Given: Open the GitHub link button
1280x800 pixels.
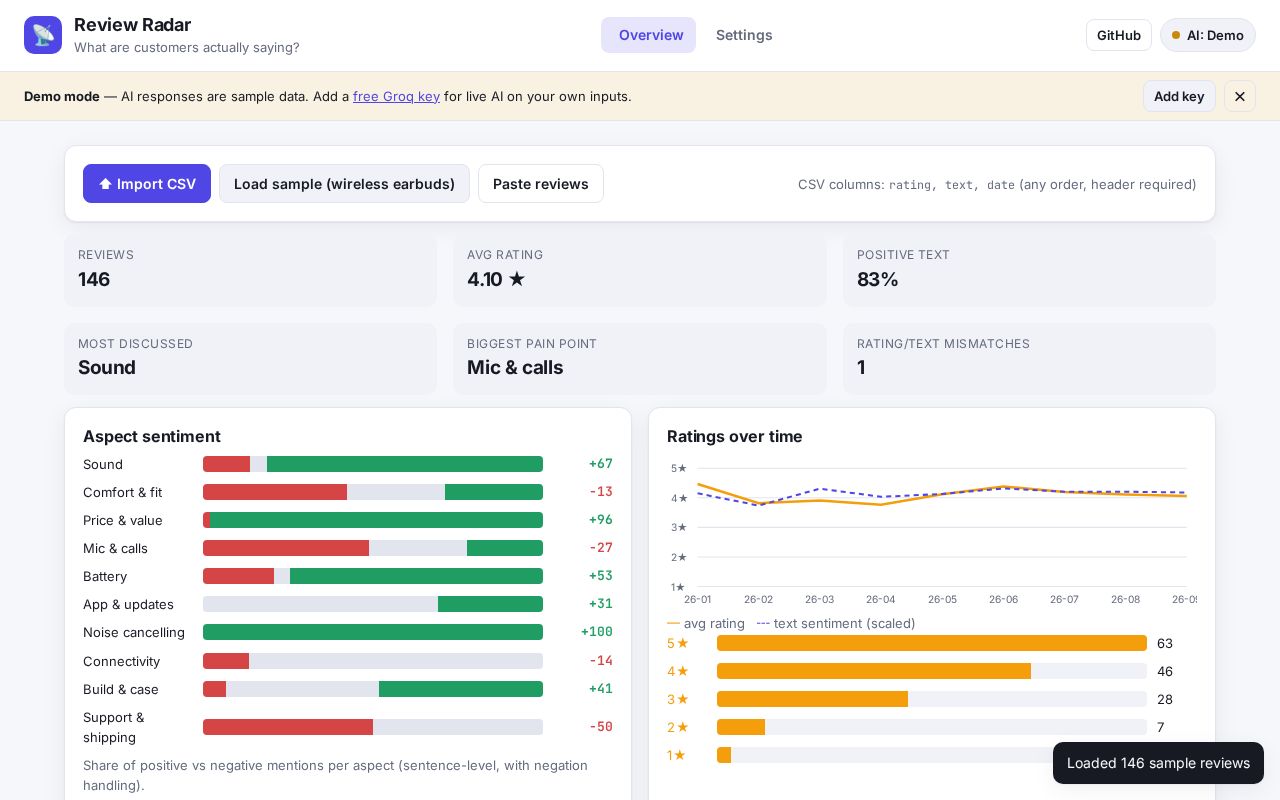Looking at the screenshot, I should 1119,35.
